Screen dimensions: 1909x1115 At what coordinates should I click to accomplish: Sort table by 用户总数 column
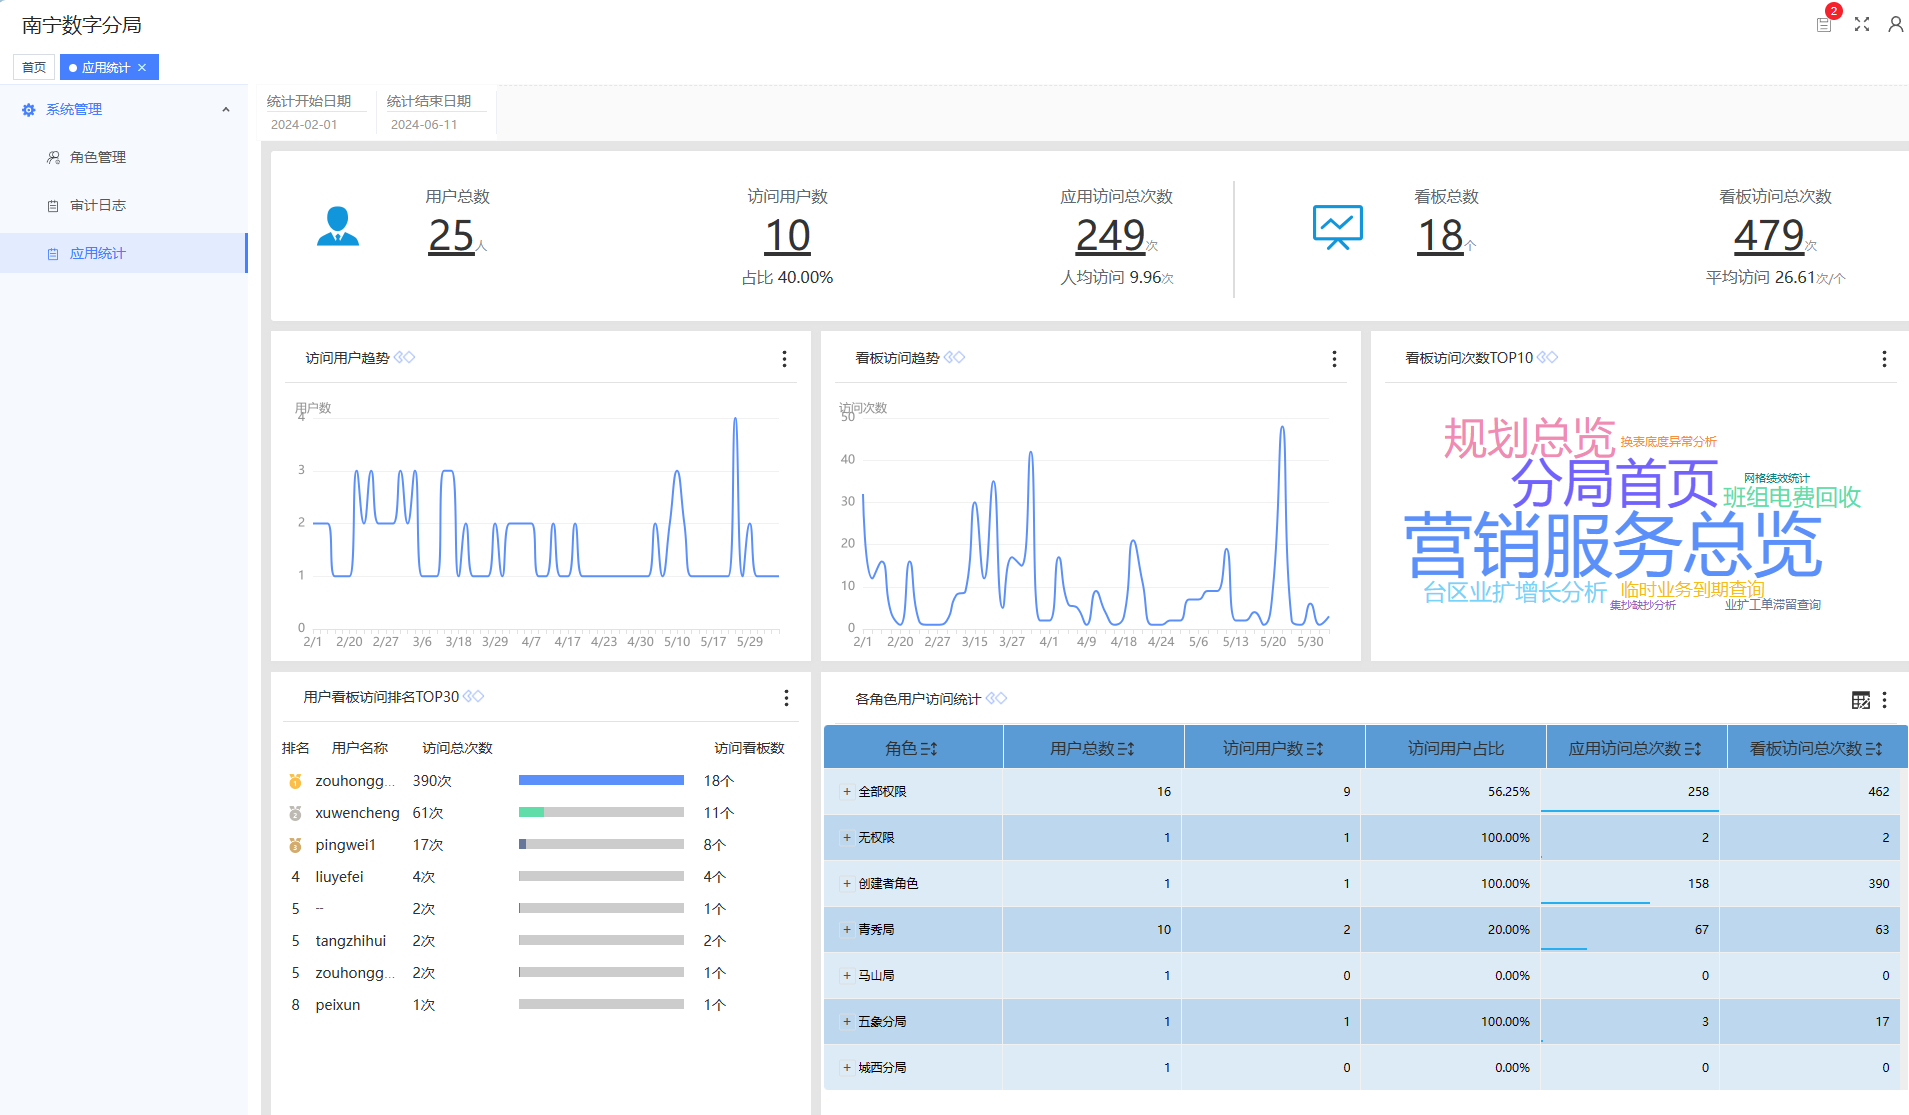coord(1126,749)
